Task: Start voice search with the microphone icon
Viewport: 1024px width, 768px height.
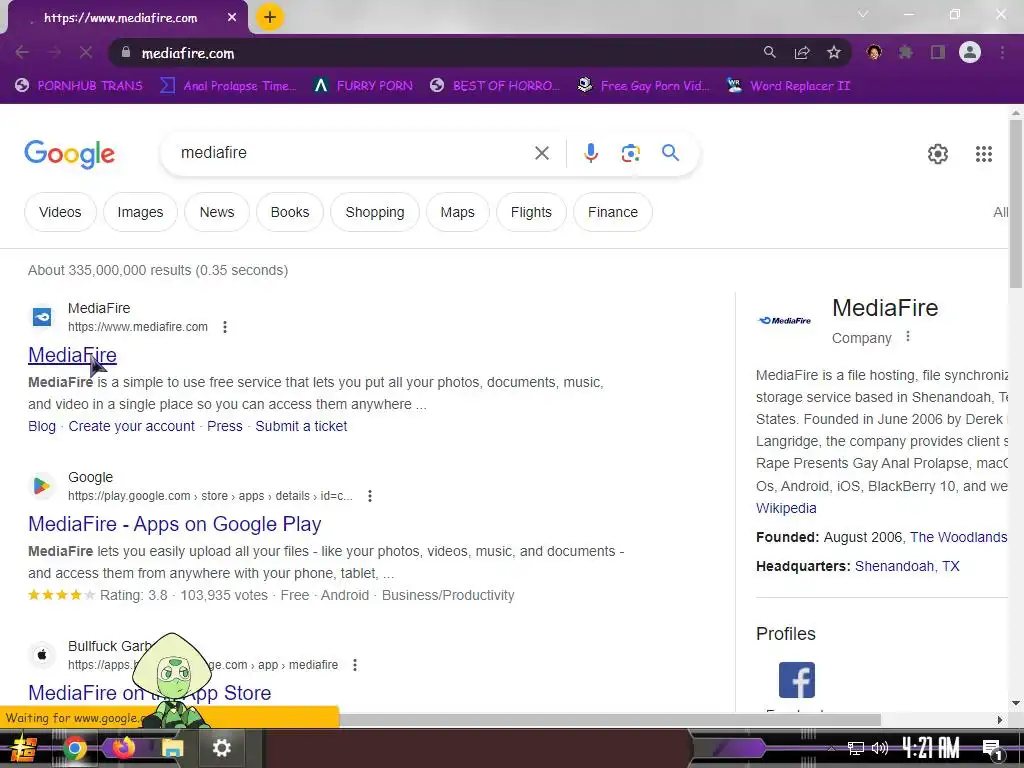Action: 590,153
